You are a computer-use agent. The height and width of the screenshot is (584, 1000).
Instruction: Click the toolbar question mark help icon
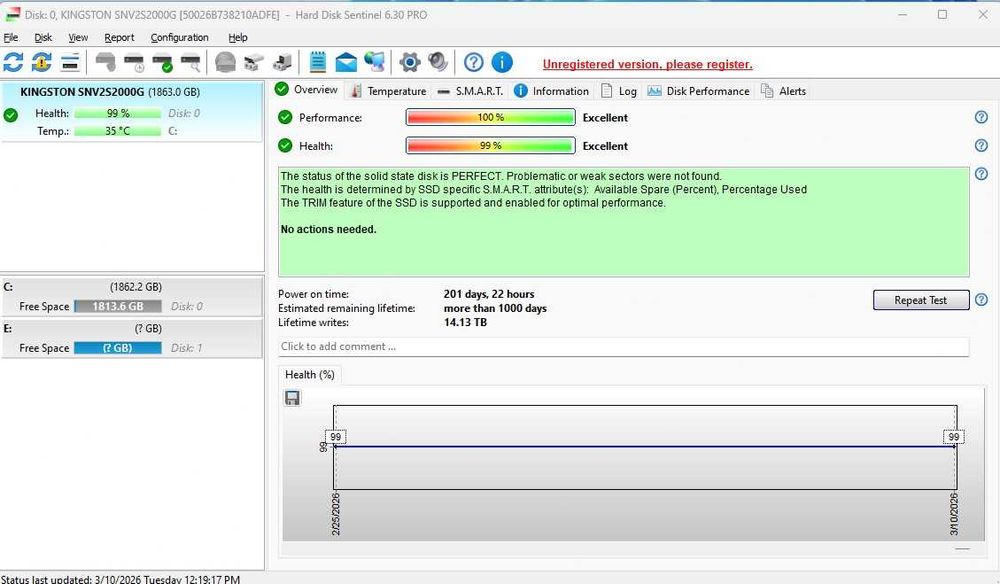473,62
